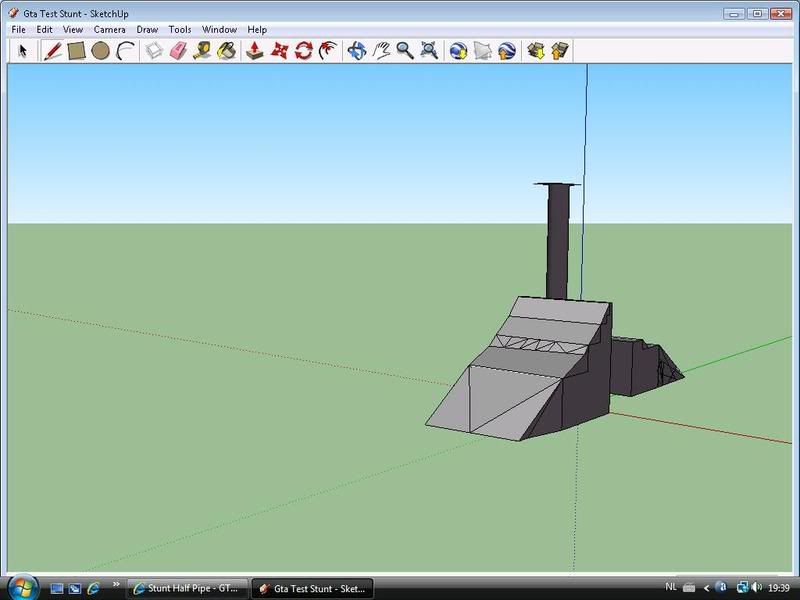Image resolution: width=800 pixels, height=600 pixels.
Task: Open the Tools menu
Action: (x=180, y=30)
